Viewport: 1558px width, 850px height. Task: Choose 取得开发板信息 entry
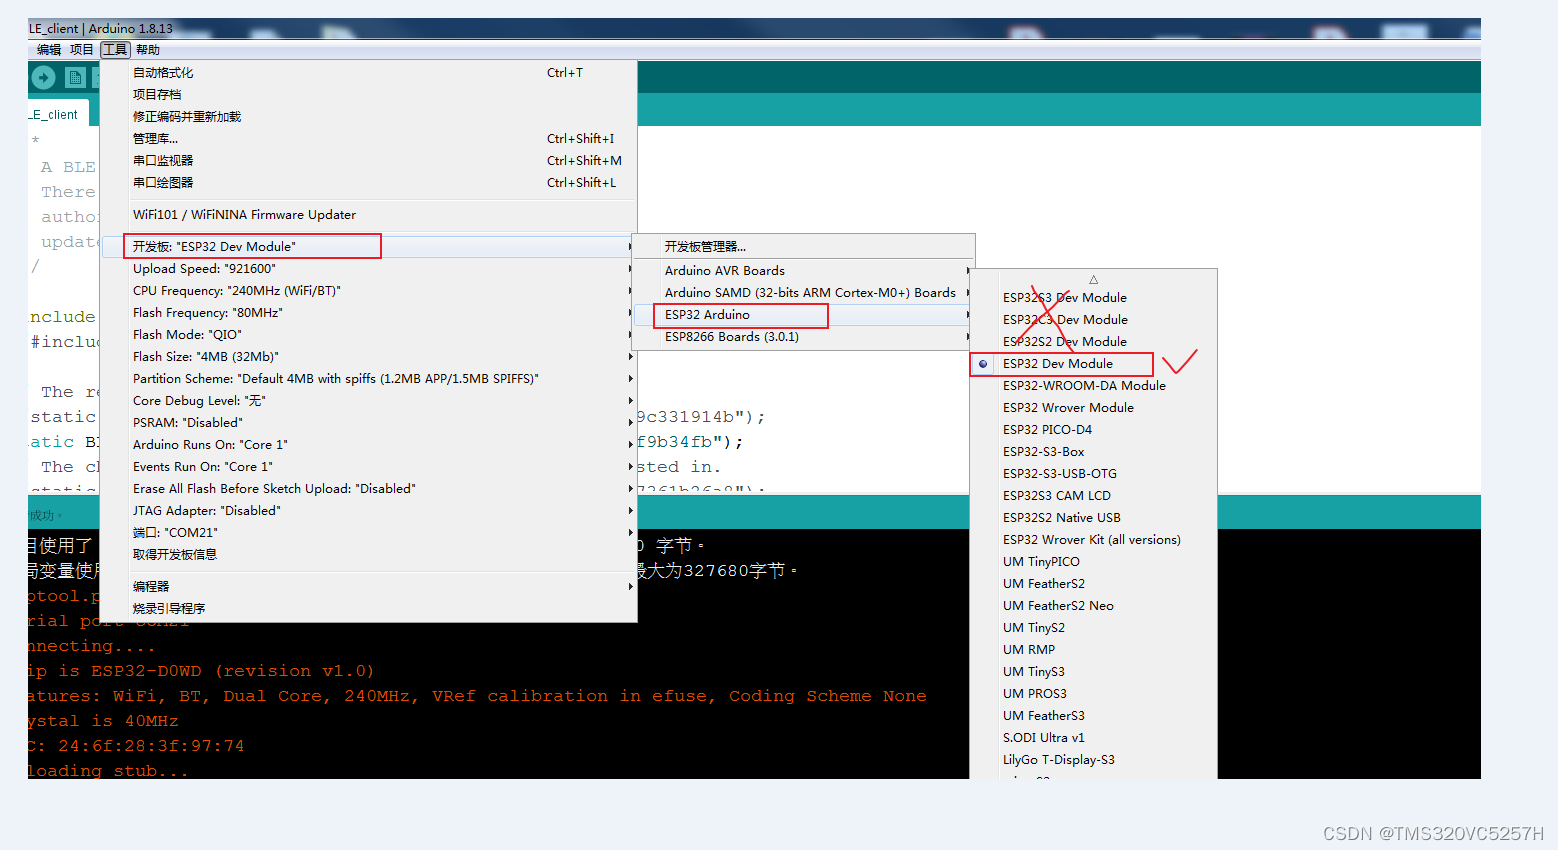click(369, 555)
